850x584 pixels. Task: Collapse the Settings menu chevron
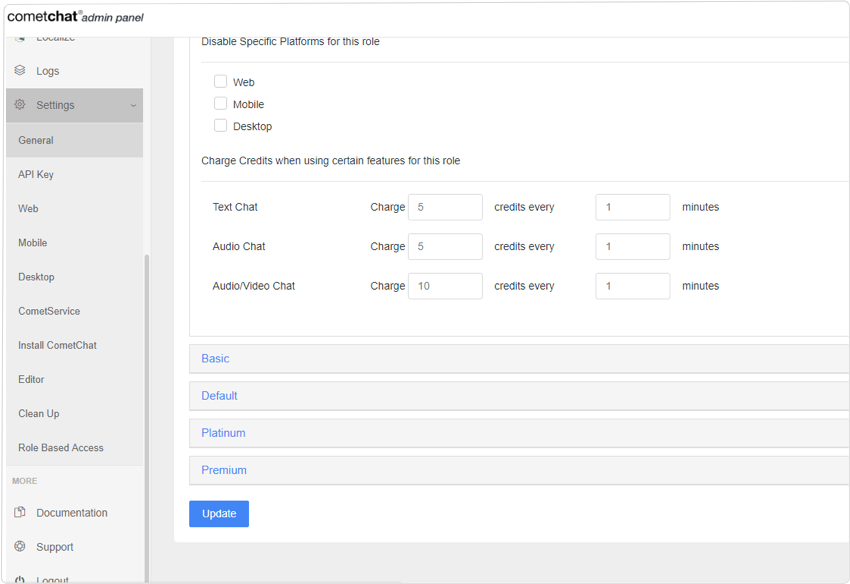tap(133, 106)
